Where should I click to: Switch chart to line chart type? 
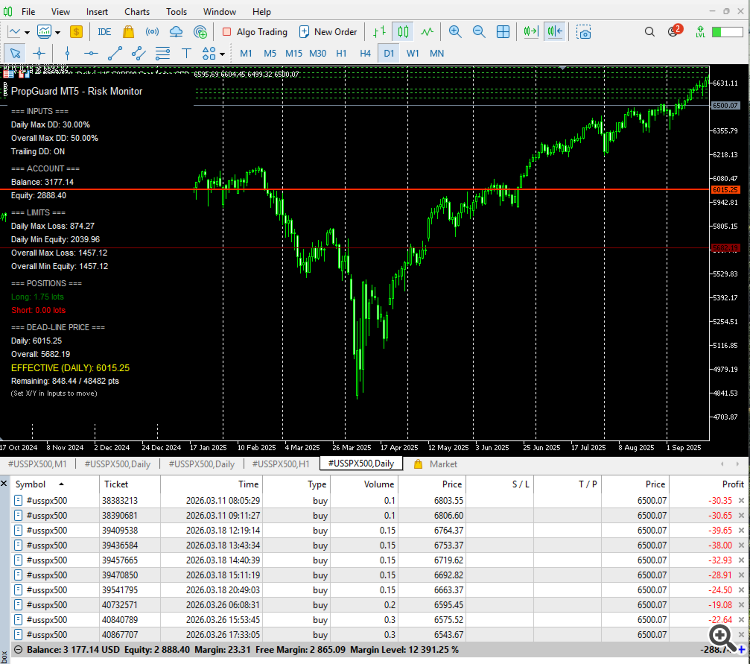[x=427, y=32]
